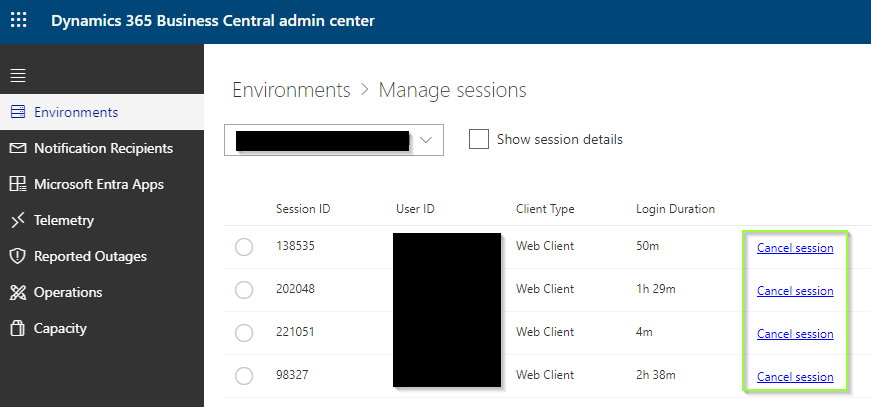Select radio button for session 98327

click(x=244, y=376)
